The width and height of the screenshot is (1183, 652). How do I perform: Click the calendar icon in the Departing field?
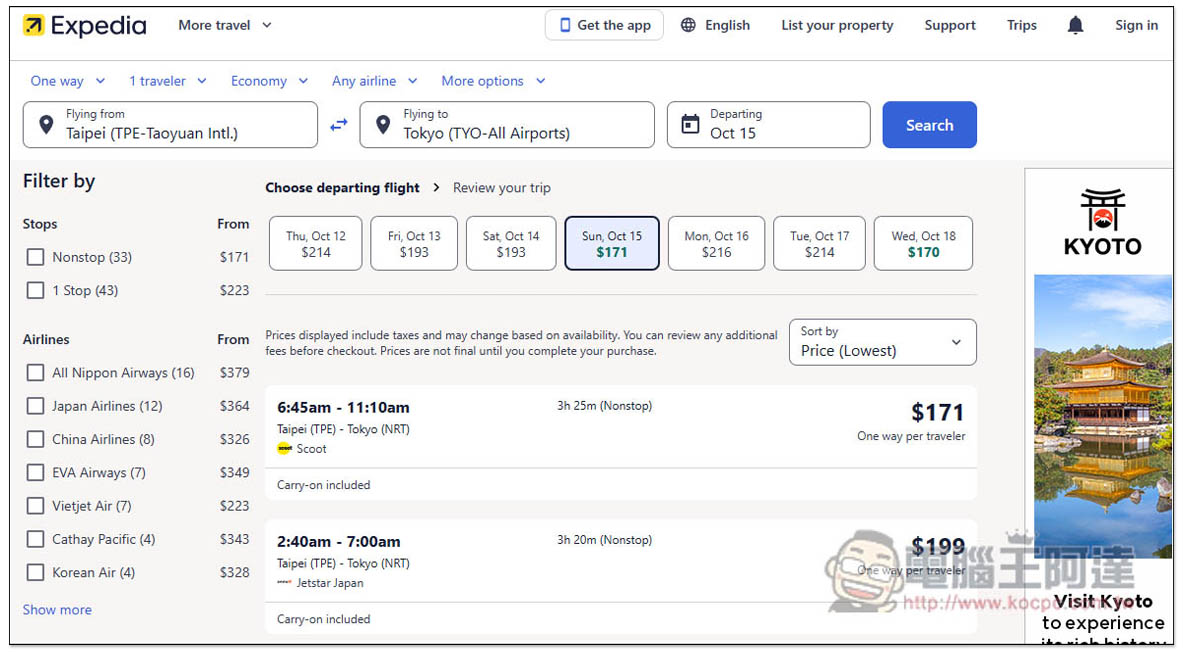(x=690, y=125)
